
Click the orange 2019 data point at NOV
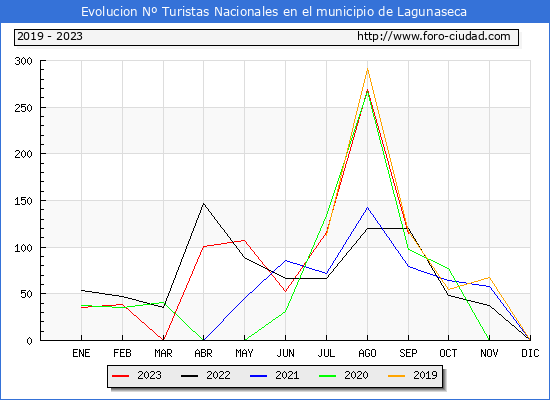click(x=489, y=278)
